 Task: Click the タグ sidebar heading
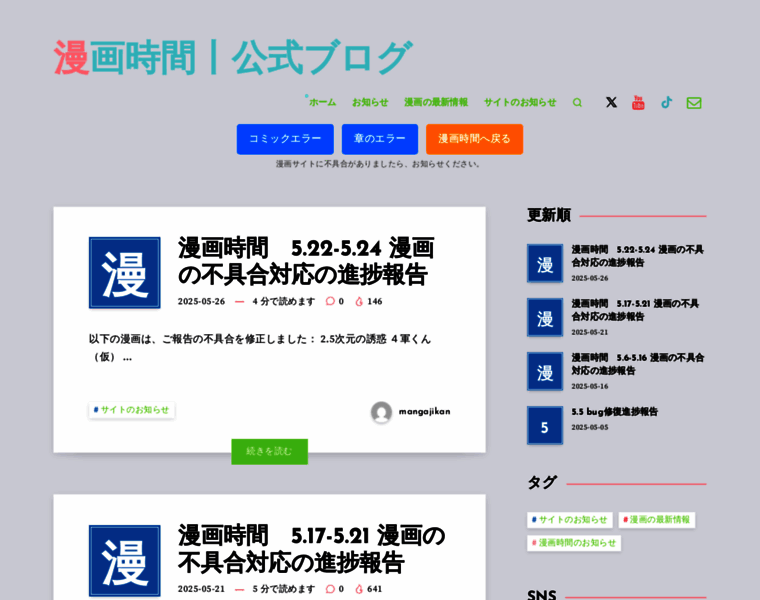coord(542,483)
